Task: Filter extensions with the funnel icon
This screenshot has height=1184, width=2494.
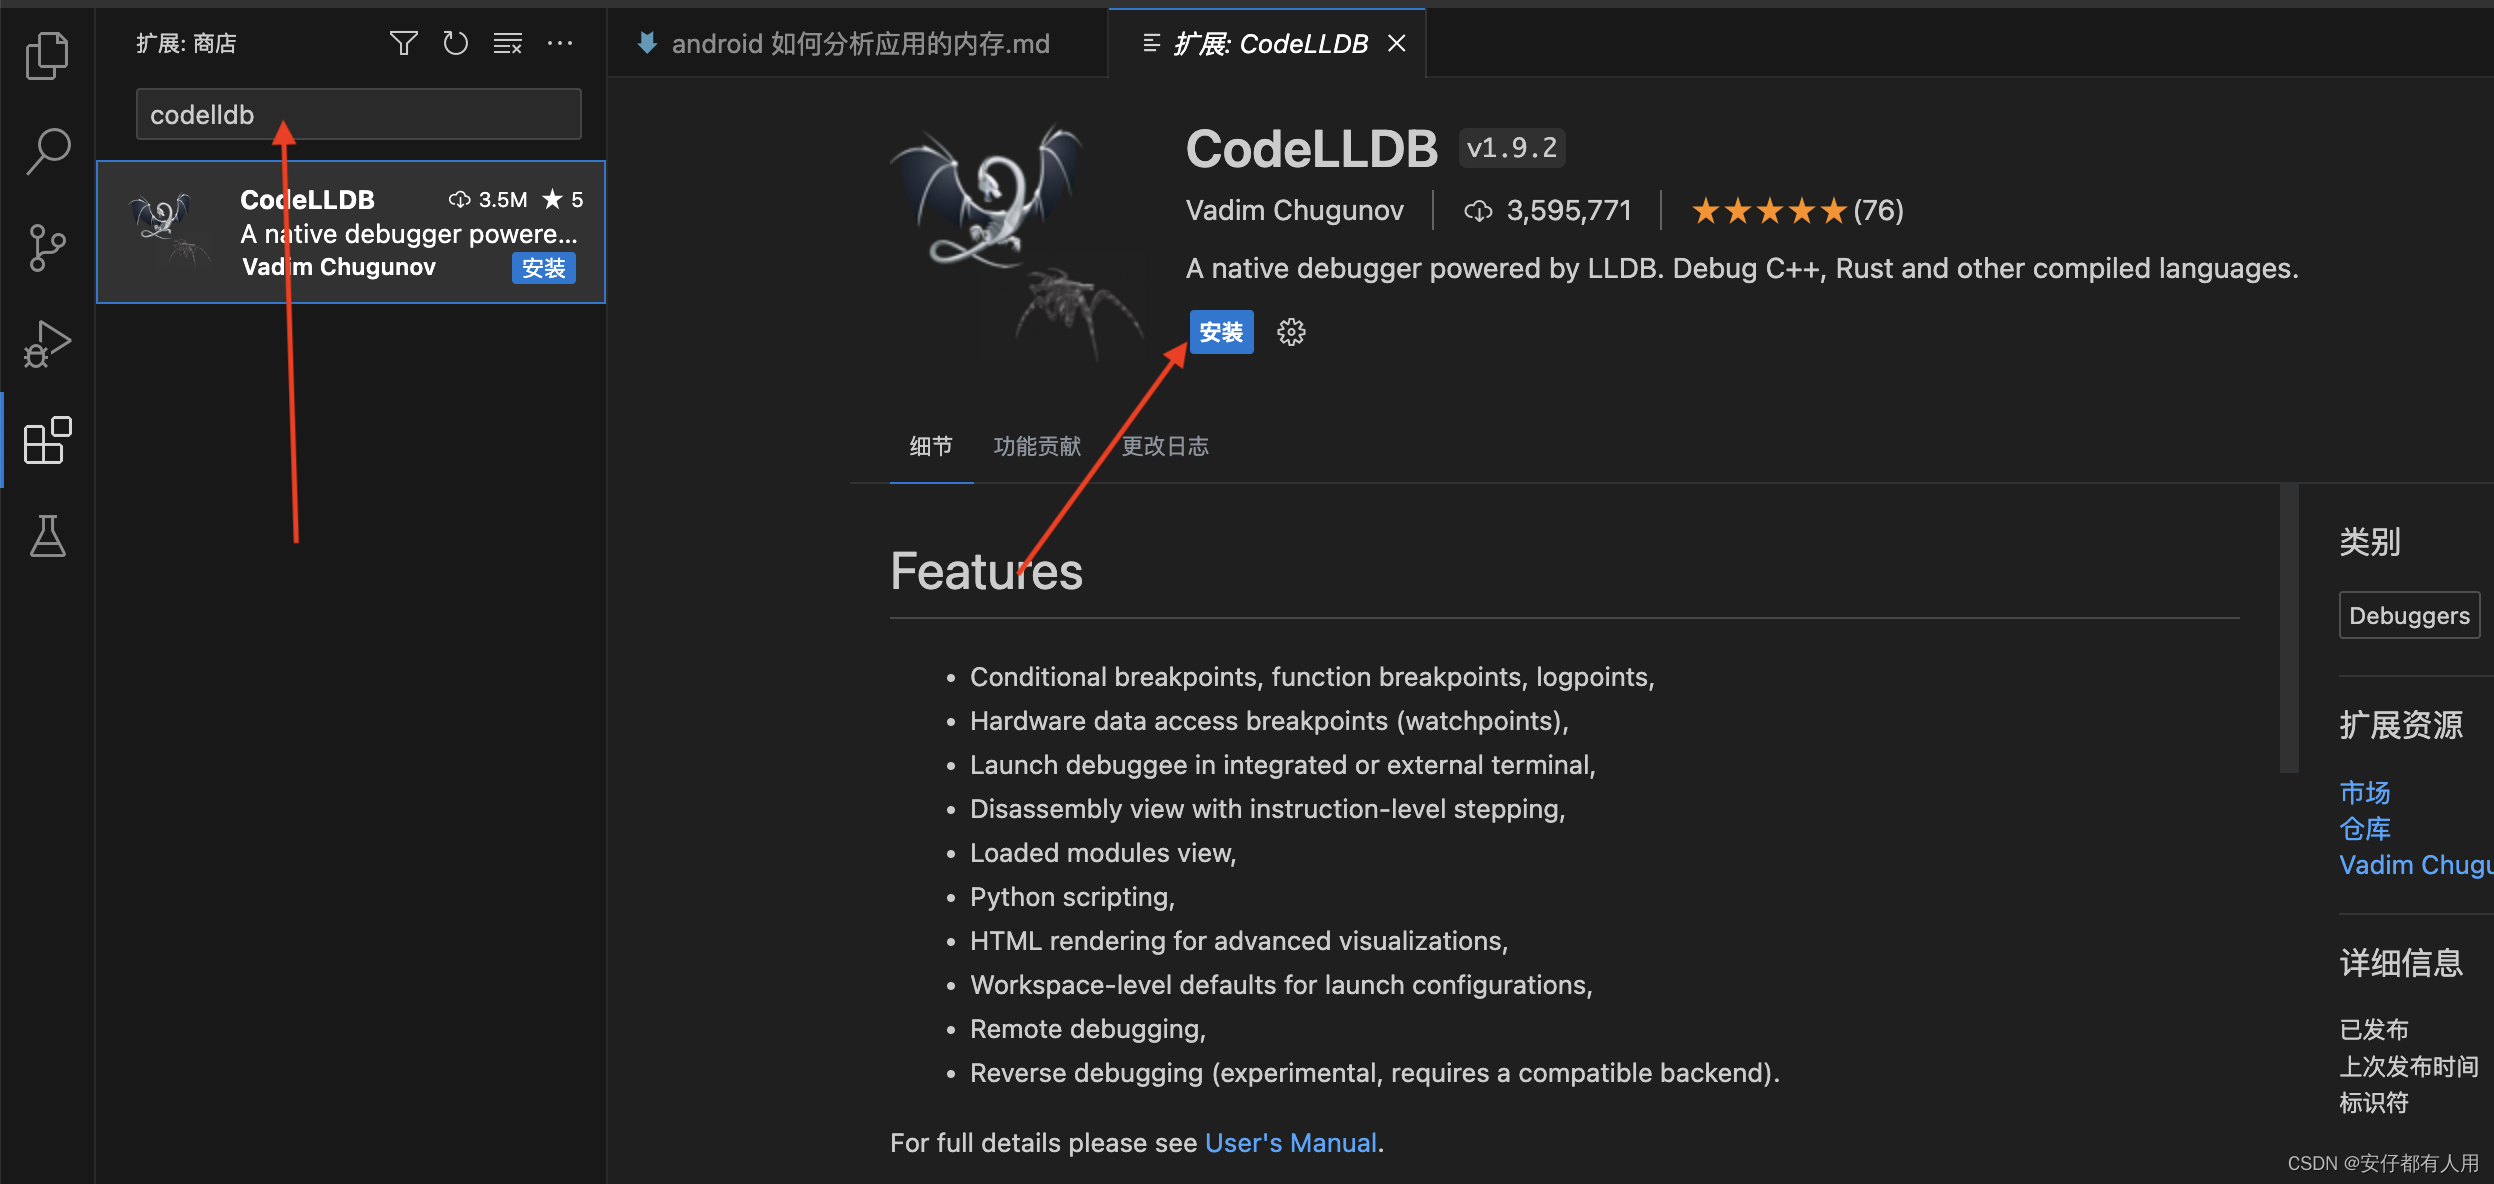Action: [x=403, y=43]
